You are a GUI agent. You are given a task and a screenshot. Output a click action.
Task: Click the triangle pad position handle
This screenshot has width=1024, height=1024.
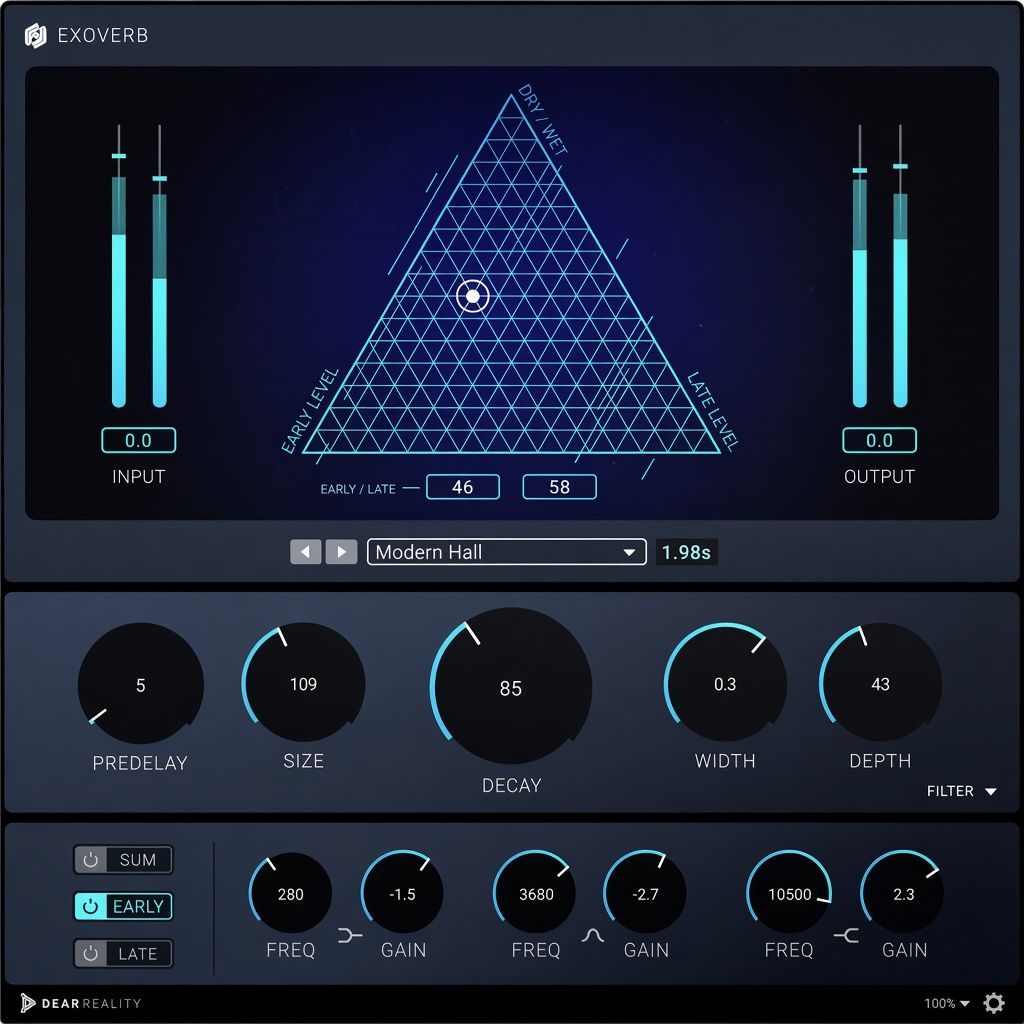pyautogui.click(x=473, y=296)
